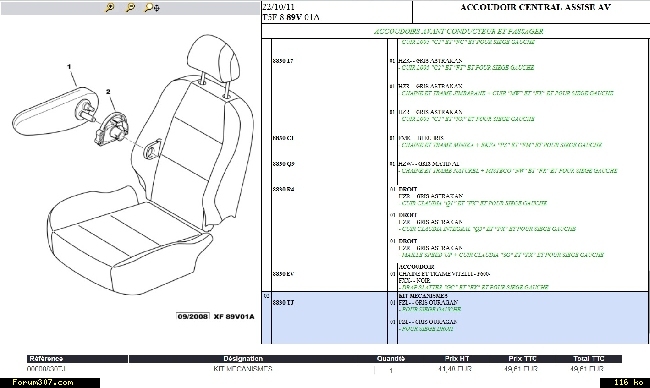
Task: Open the Forum307.com watermark link
Action: click(43, 383)
